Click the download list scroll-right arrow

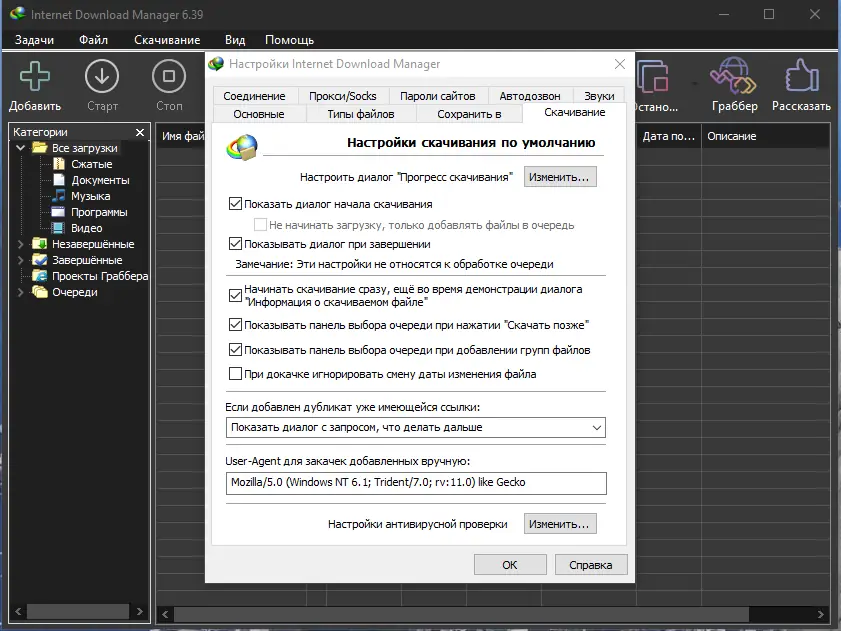[x=821, y=614]
